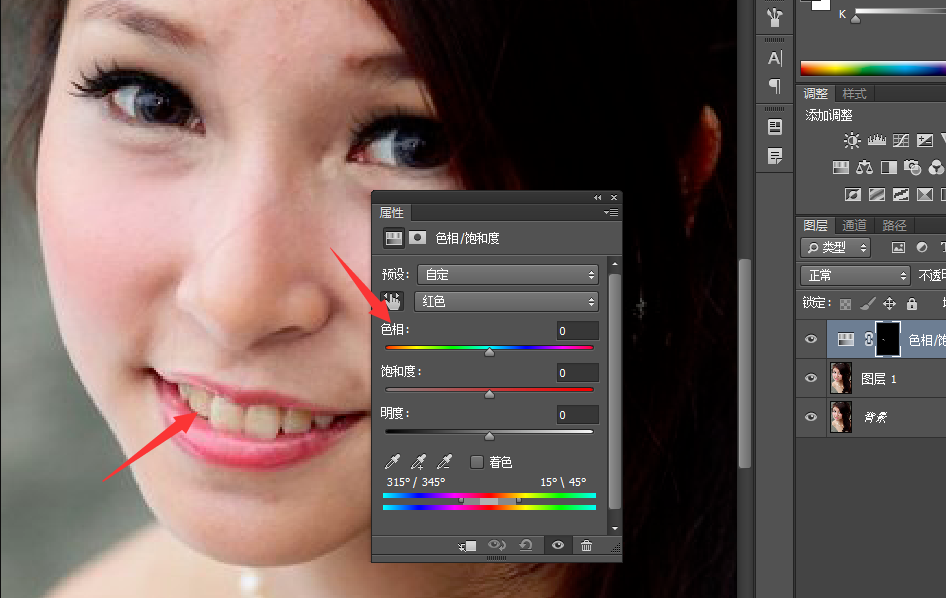This screenshot has width=946, height=598.
Task: Click the reset to defaults arrow icon
Action: [x=526, y=546]
